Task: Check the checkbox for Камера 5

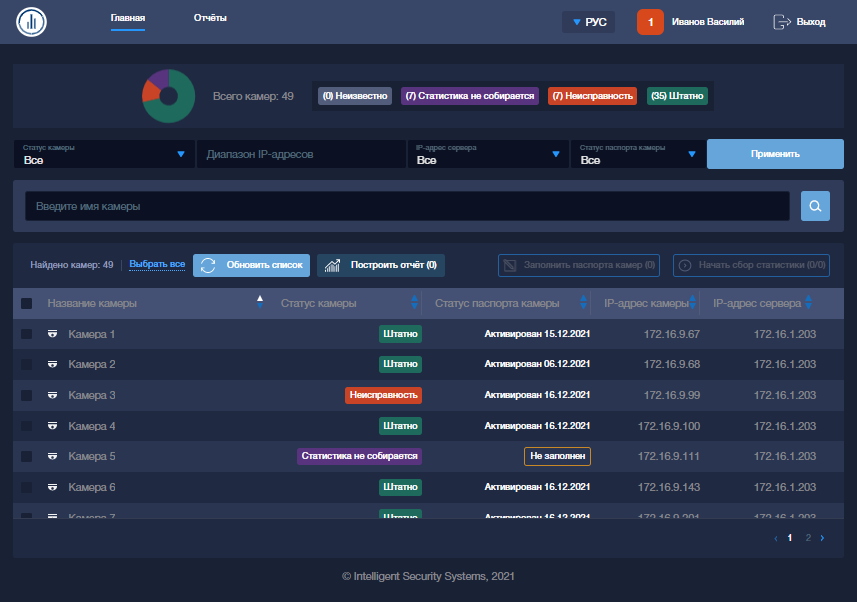Action: pos(26,456)
